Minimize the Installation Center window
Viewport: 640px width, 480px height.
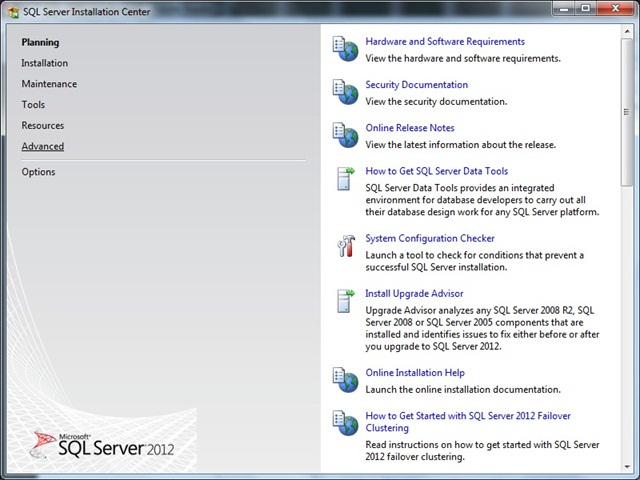(564, 8)
